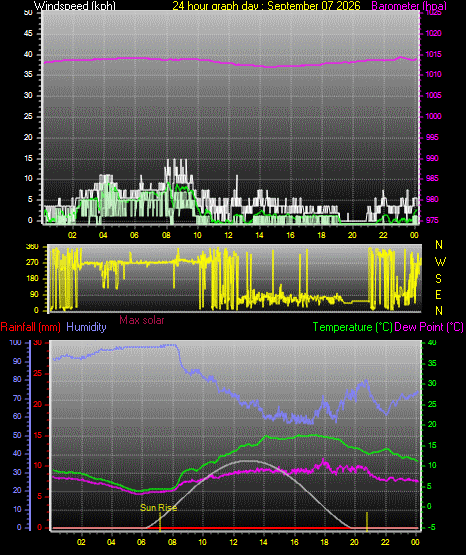The width and height of the screenshot is (466, 555).
Task: Click the S compass direction label
Action: [x=438, y=279]
